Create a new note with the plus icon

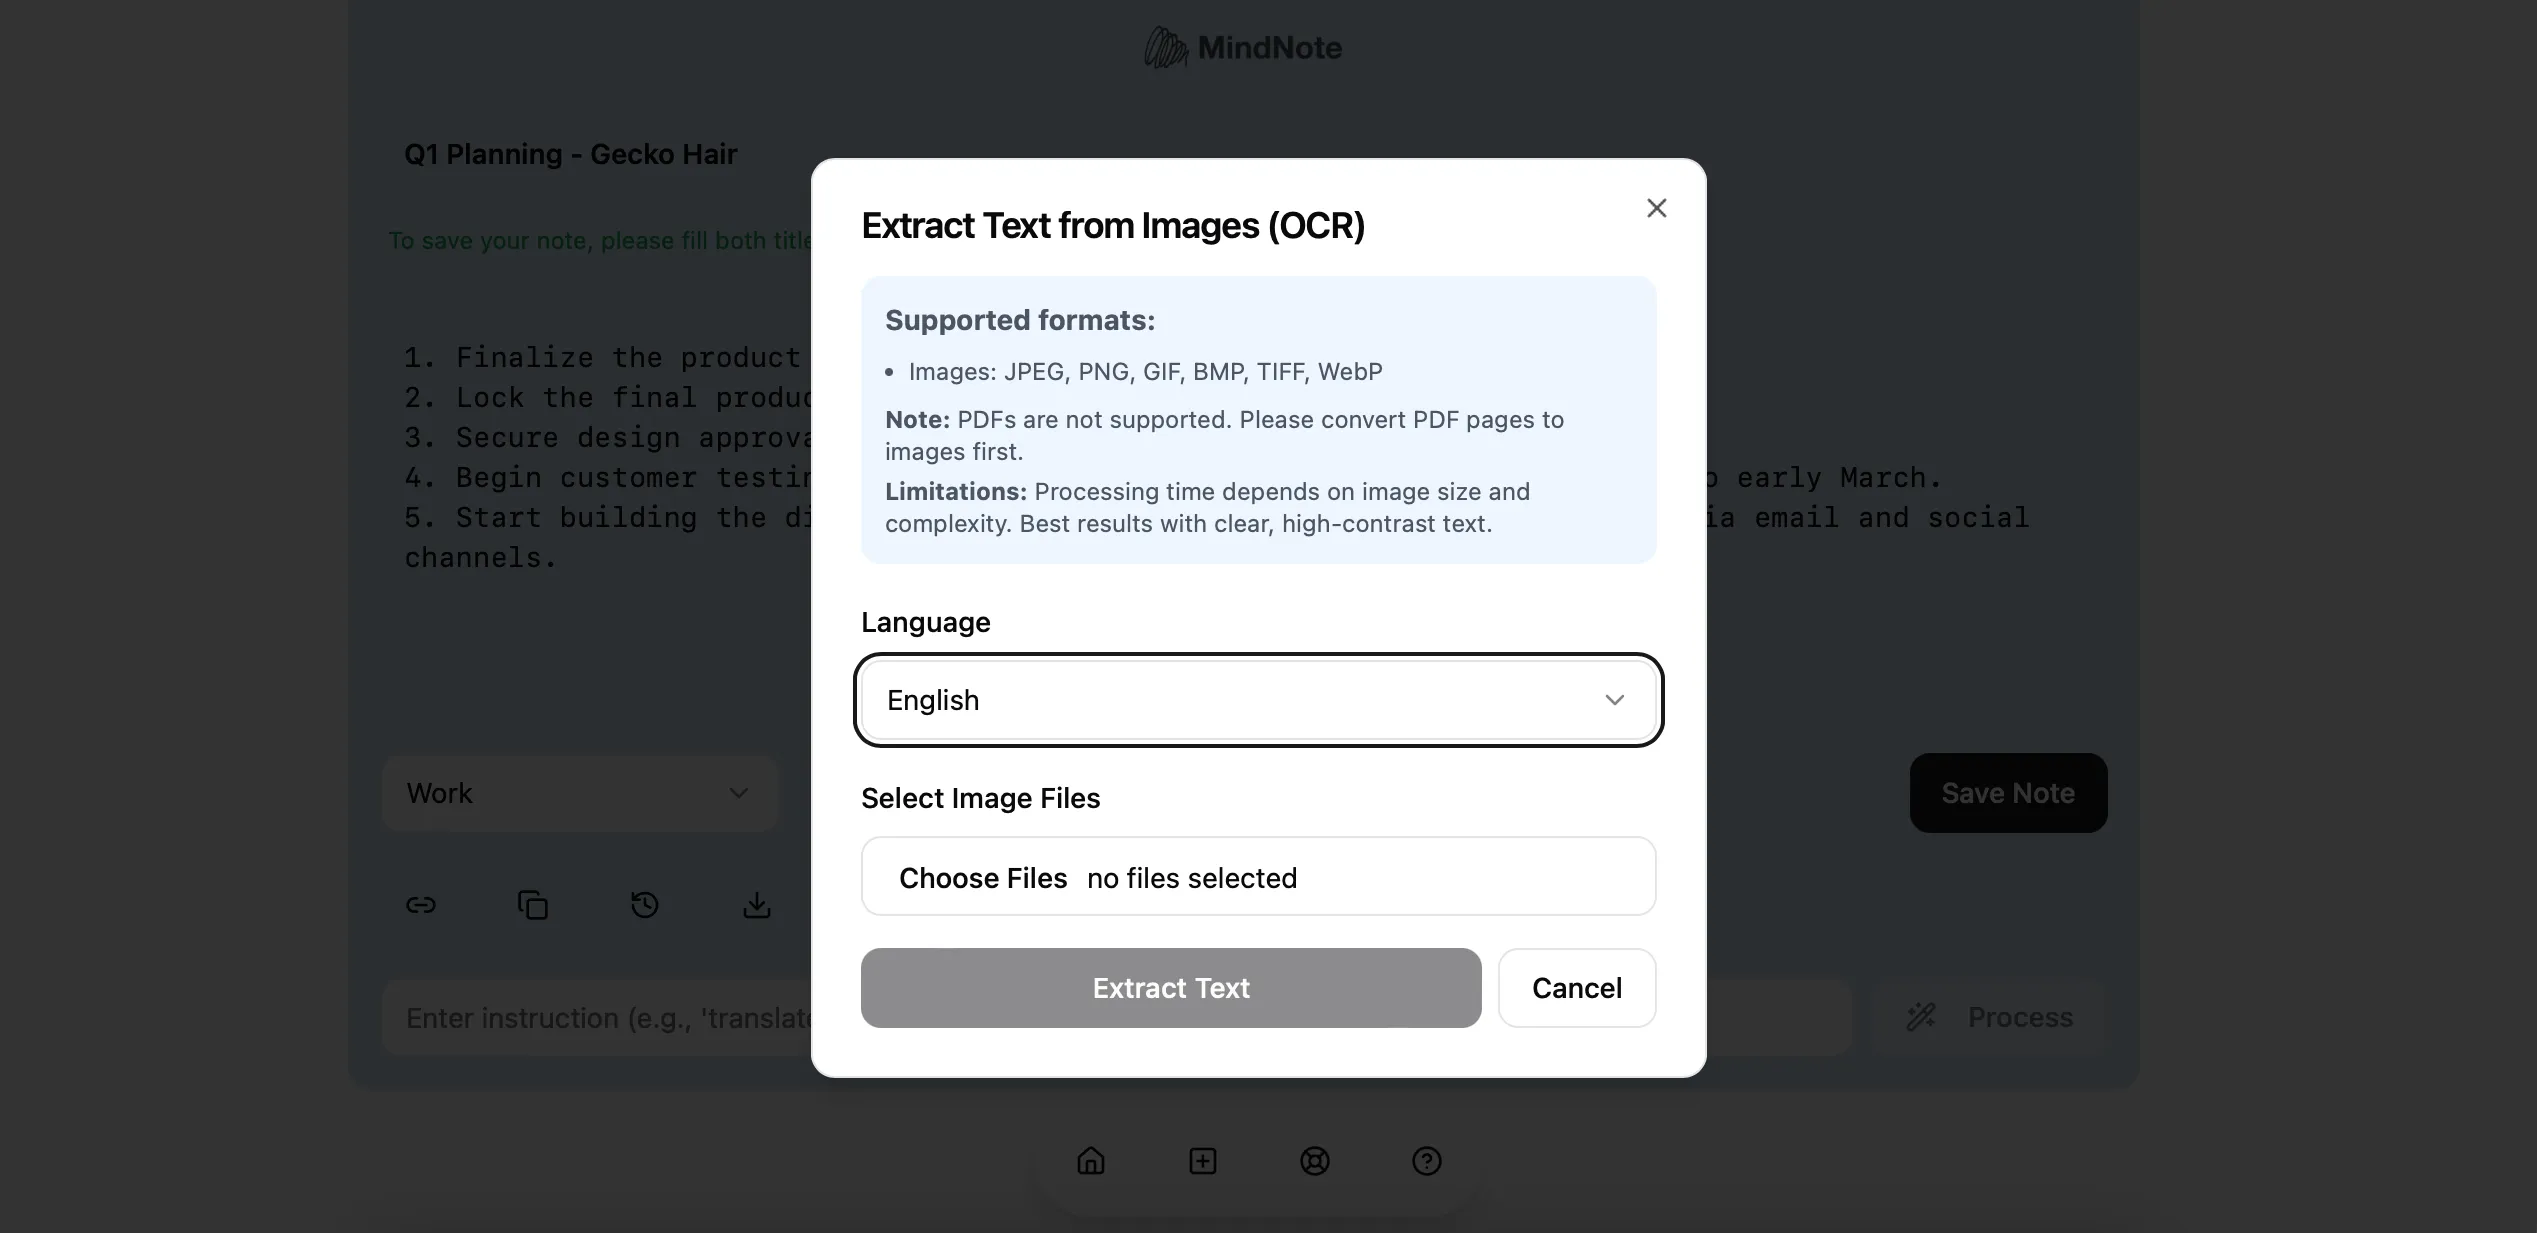tap(1202, 1161)
